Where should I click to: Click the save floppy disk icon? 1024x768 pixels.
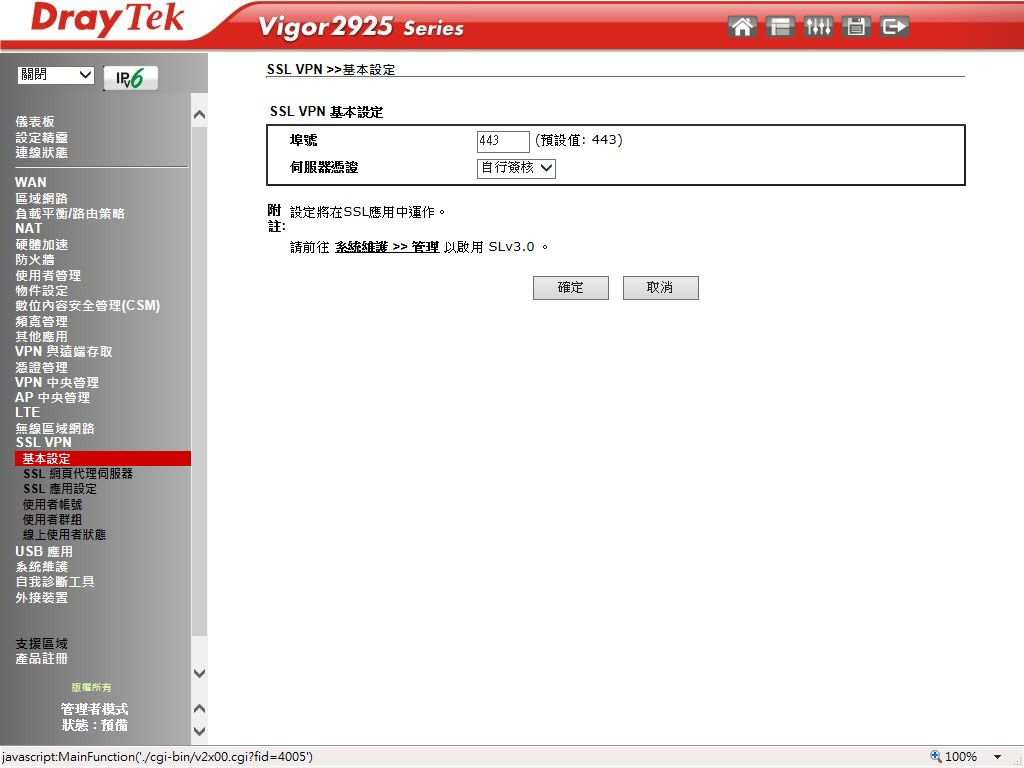pos(856,27)
